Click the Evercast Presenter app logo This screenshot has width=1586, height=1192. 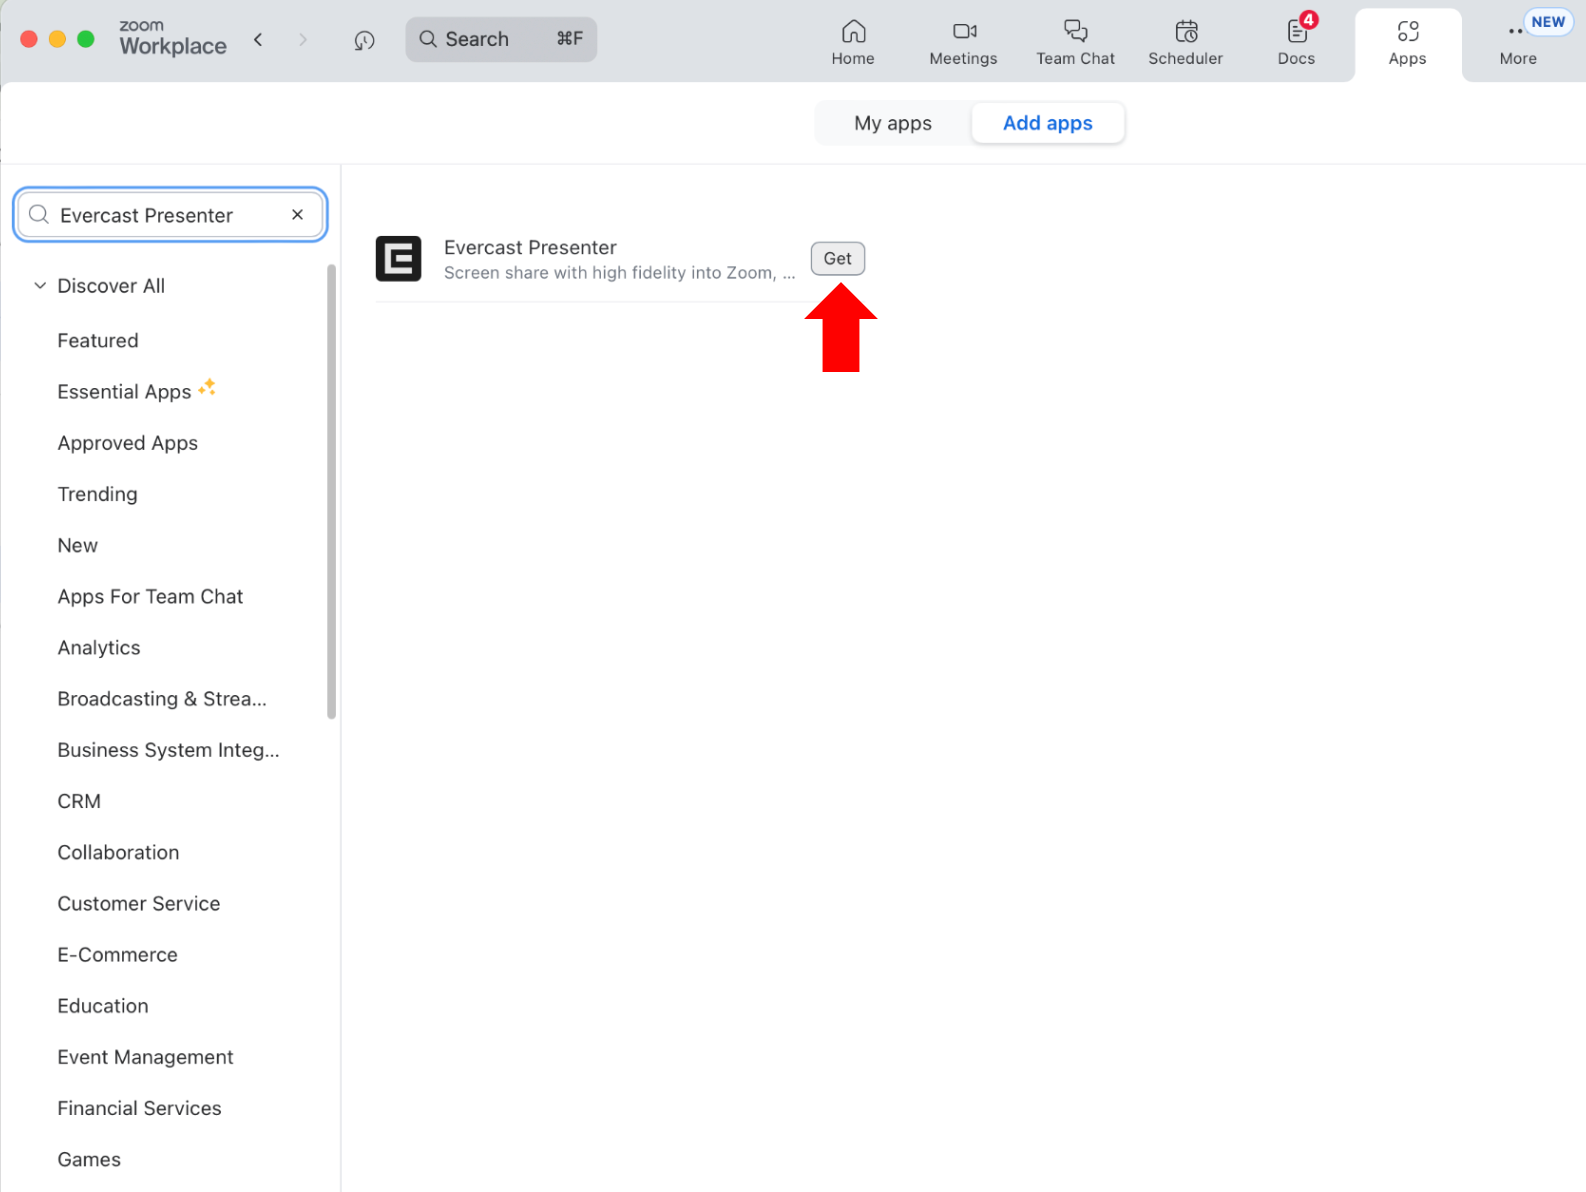click(398, 259)
